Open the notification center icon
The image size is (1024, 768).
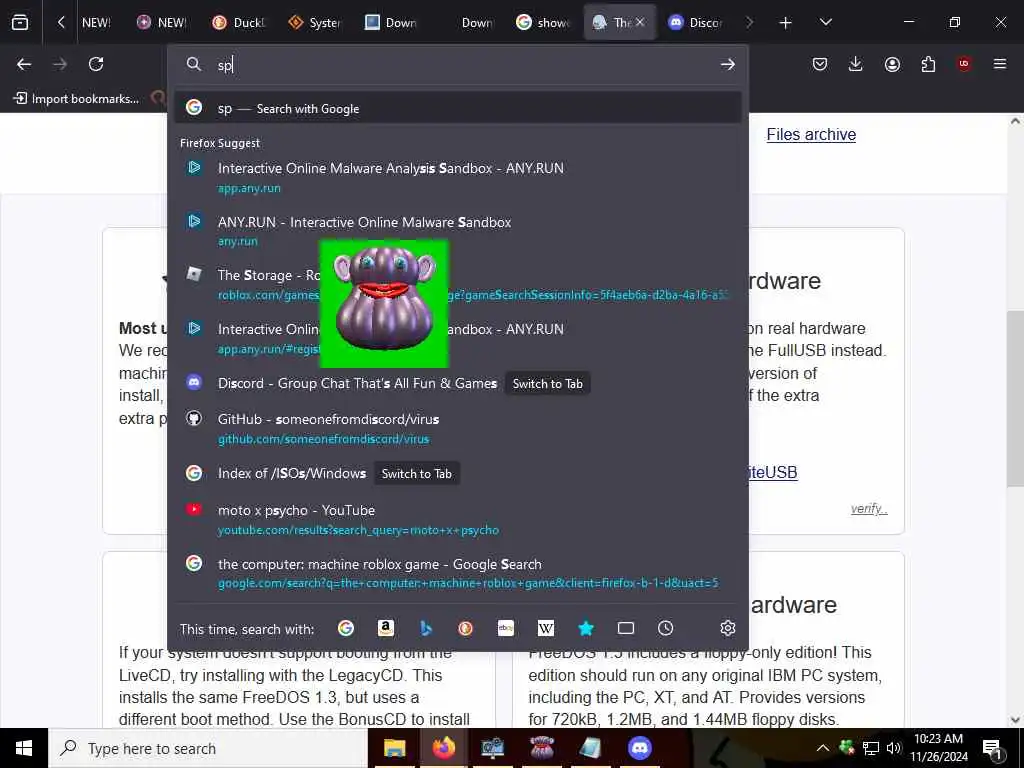(994, 749)
